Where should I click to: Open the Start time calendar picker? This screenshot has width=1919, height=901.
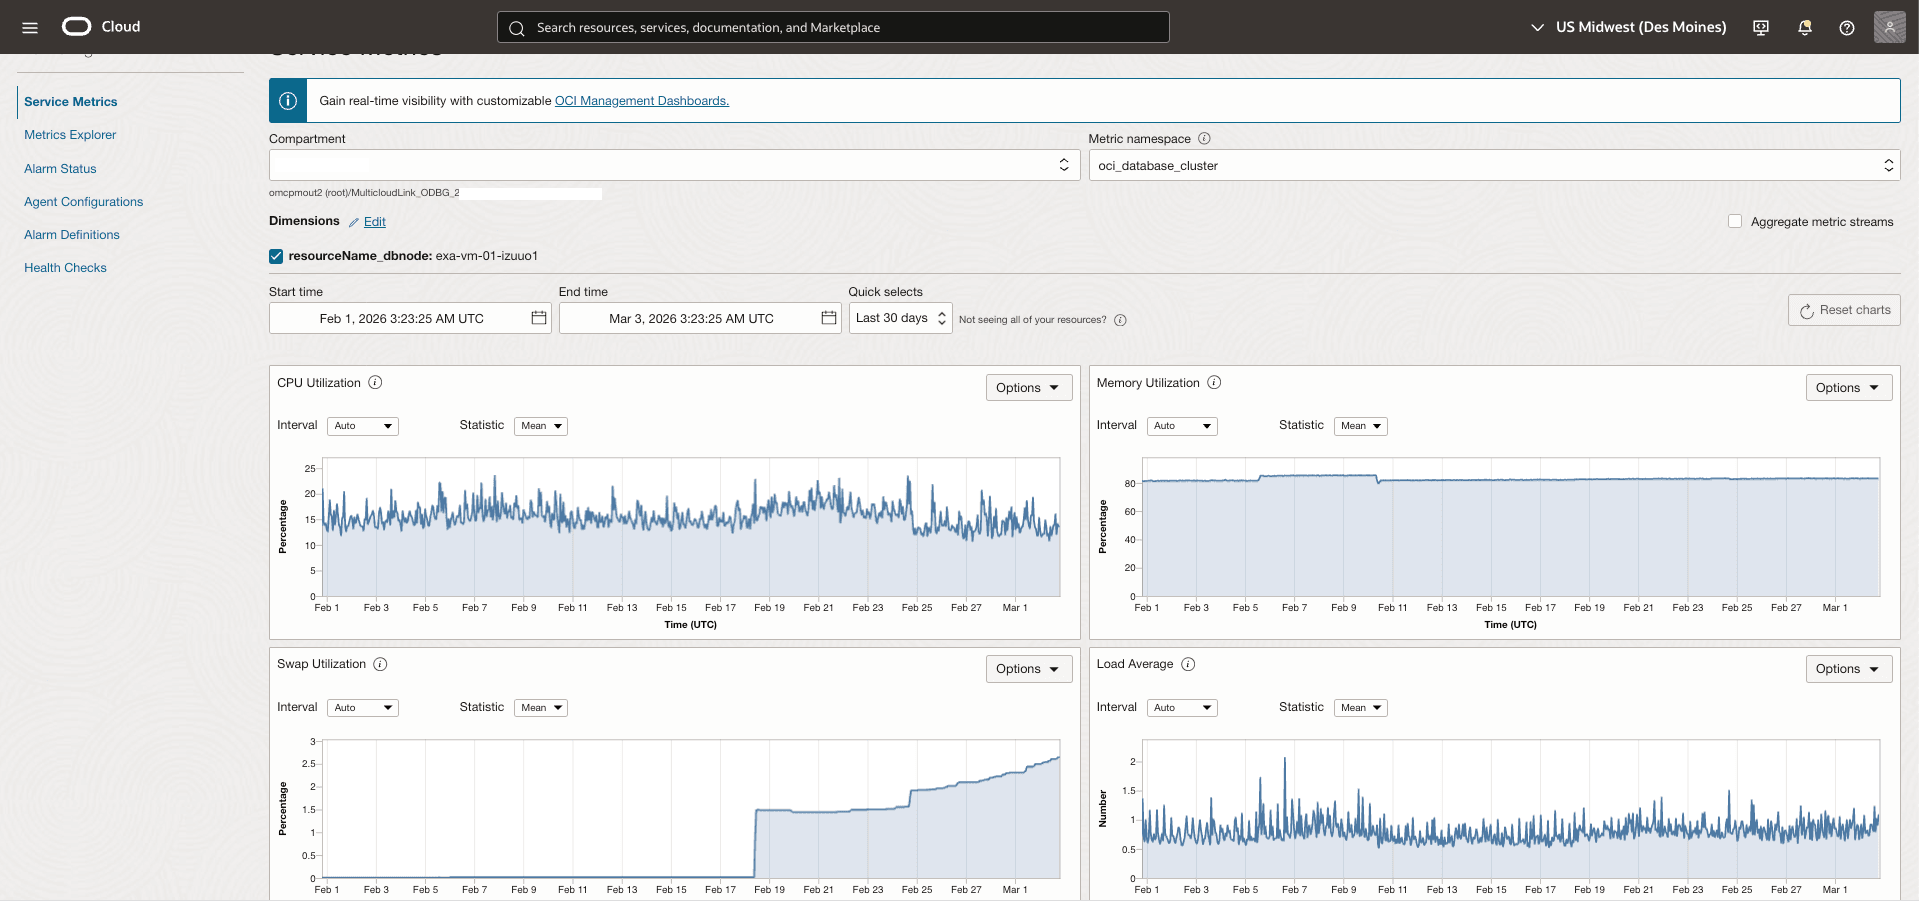point(538,317)
